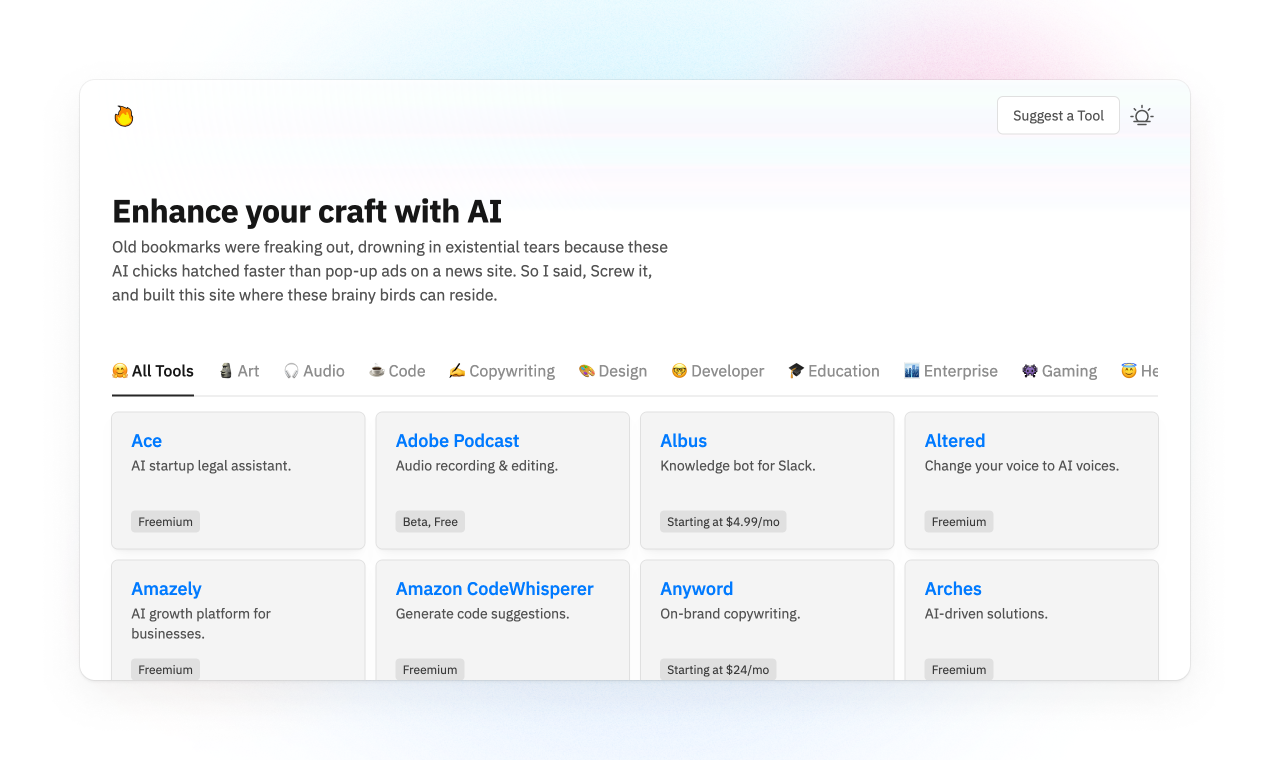Click the Beta, Free tag

pyautogui.click(x=430, y=522)
